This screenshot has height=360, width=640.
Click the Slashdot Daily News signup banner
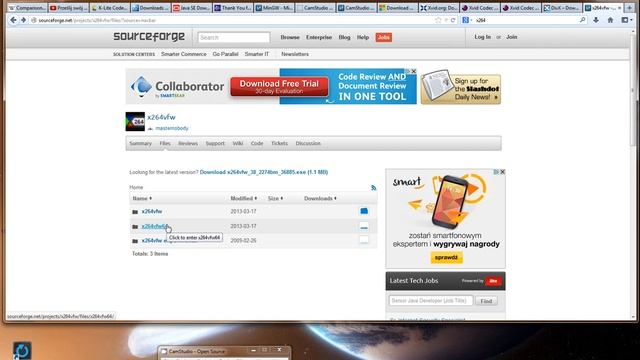(461, 87)
